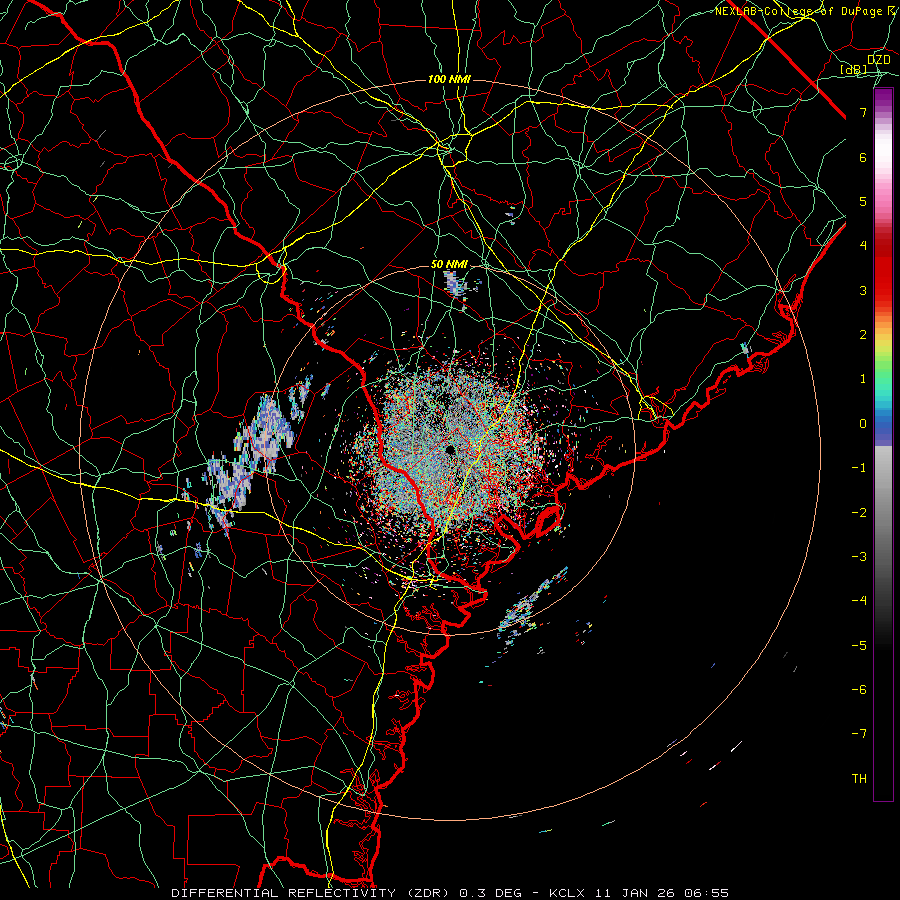The height and width of the screenshot is (900, 900).
Task: Click the '11 JAN 26 06:55' timestamp
Action: point(660,893)
